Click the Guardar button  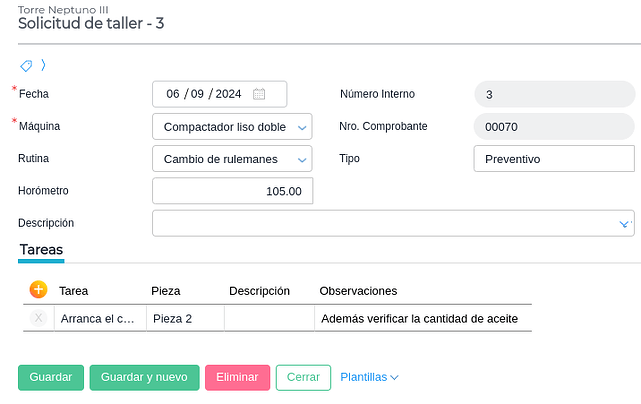point(50,377)
